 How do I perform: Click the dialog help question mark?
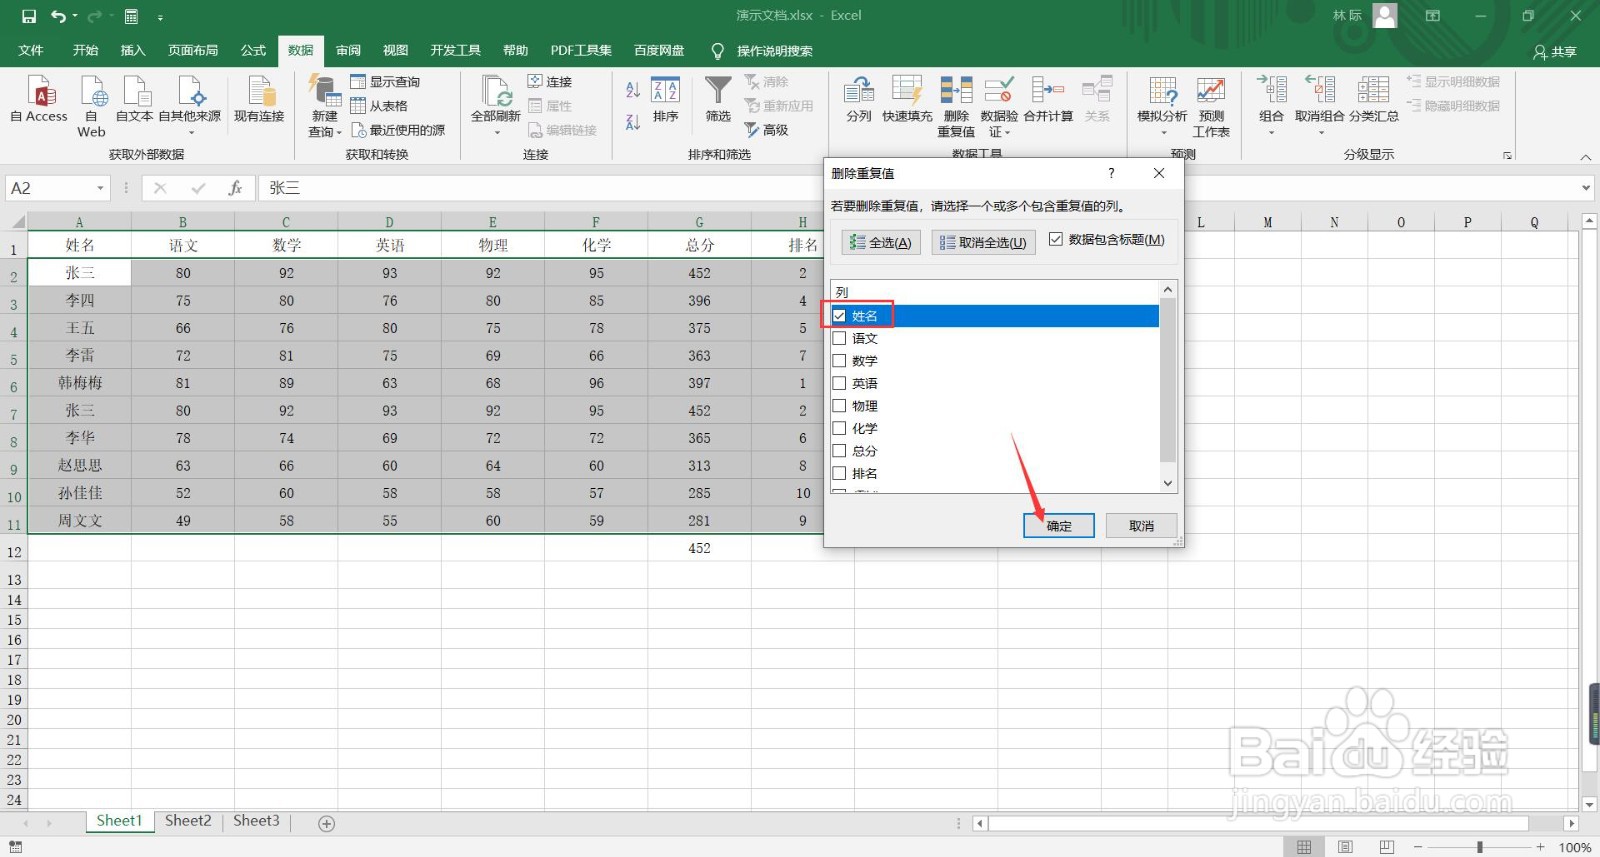click(x=1111, y=173)
